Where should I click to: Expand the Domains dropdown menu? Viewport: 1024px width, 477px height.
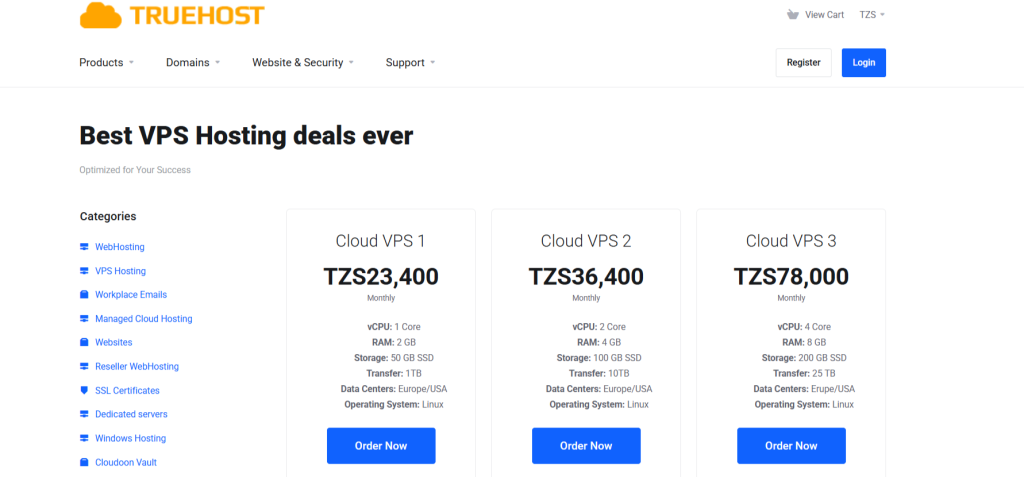click(193, 63)
